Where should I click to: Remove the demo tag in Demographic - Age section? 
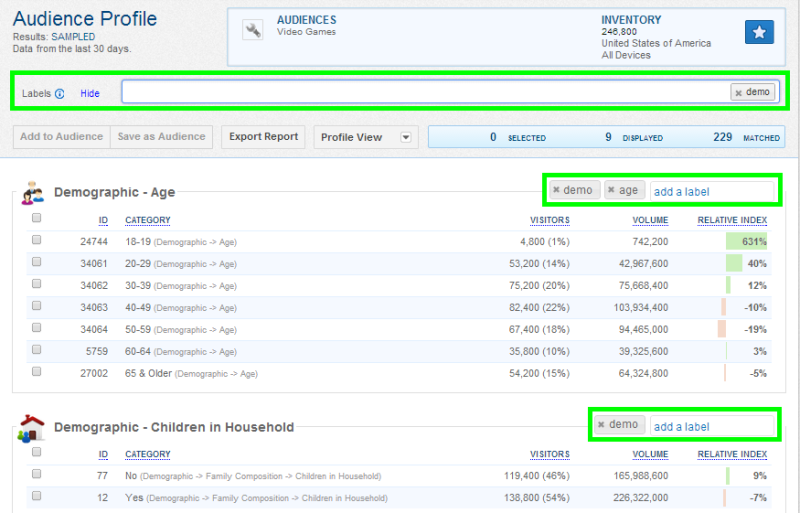(557, 190)
